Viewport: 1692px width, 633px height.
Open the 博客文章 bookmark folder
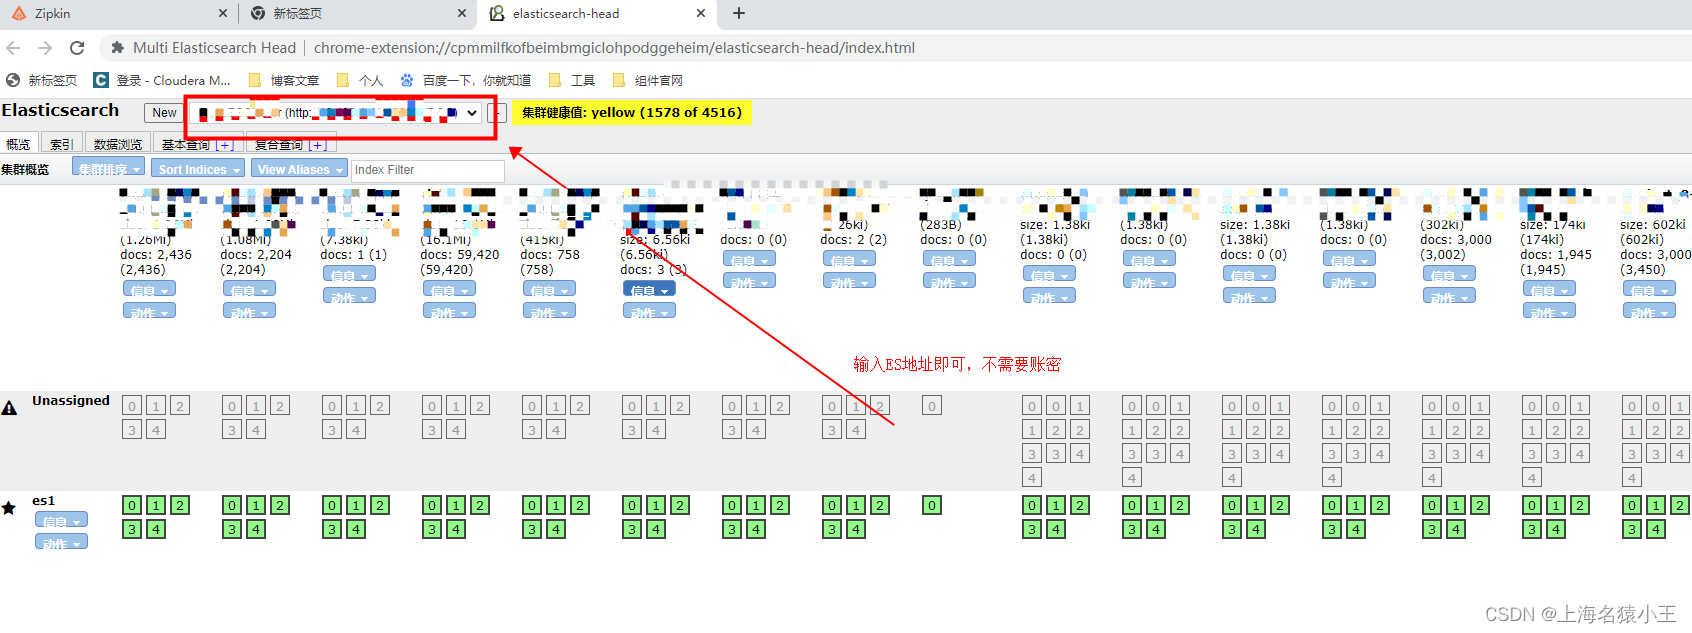click(283, 80)
